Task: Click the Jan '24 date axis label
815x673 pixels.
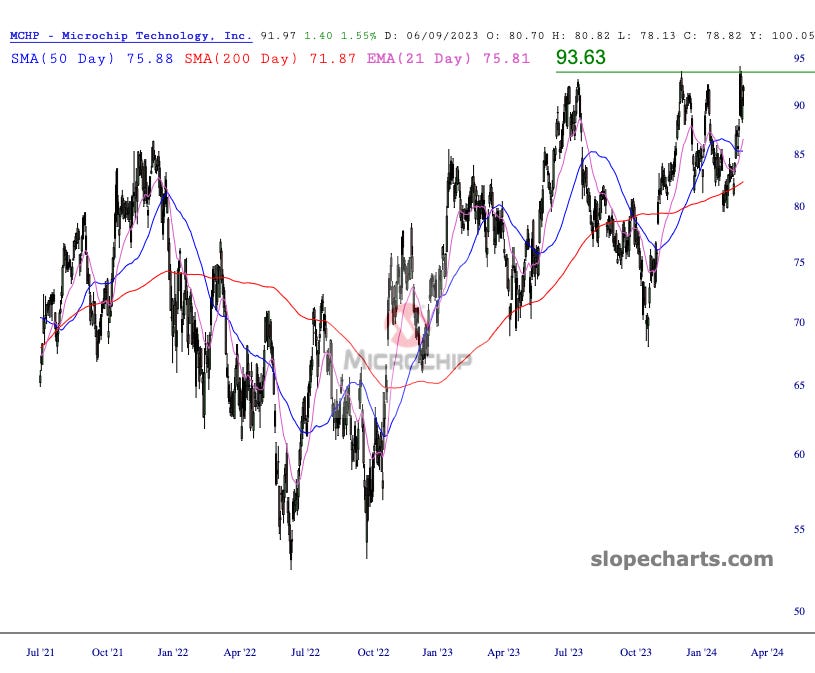Action: click(x=701, y=652)
